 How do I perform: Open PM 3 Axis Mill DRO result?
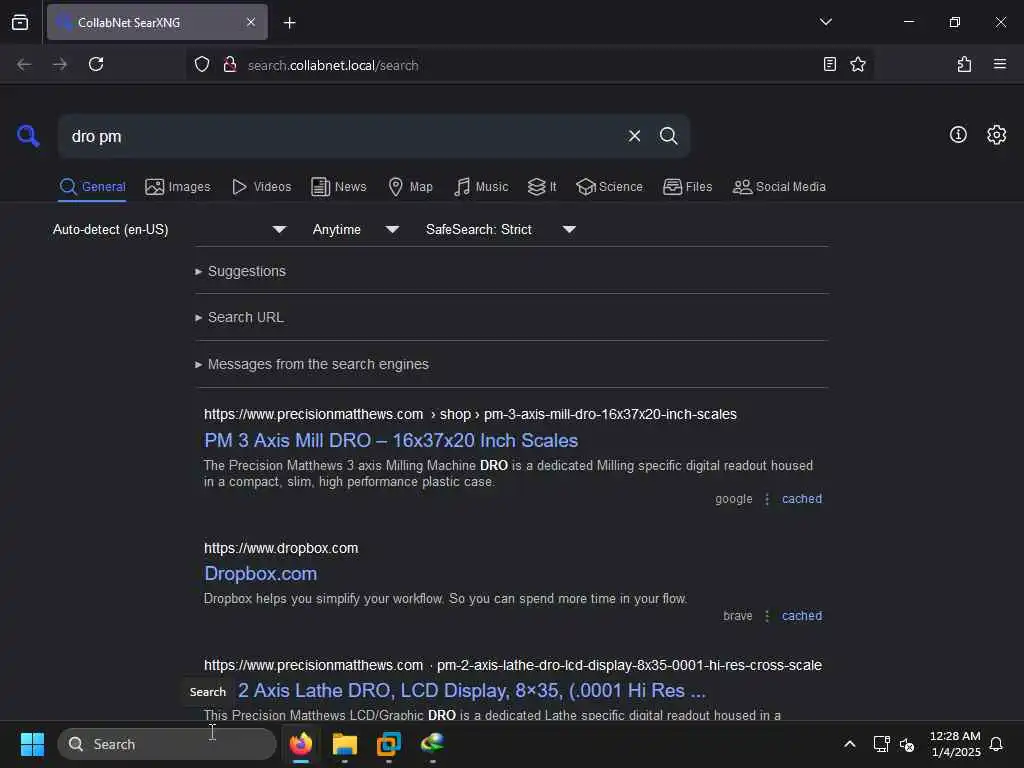(x=391, y=440)
